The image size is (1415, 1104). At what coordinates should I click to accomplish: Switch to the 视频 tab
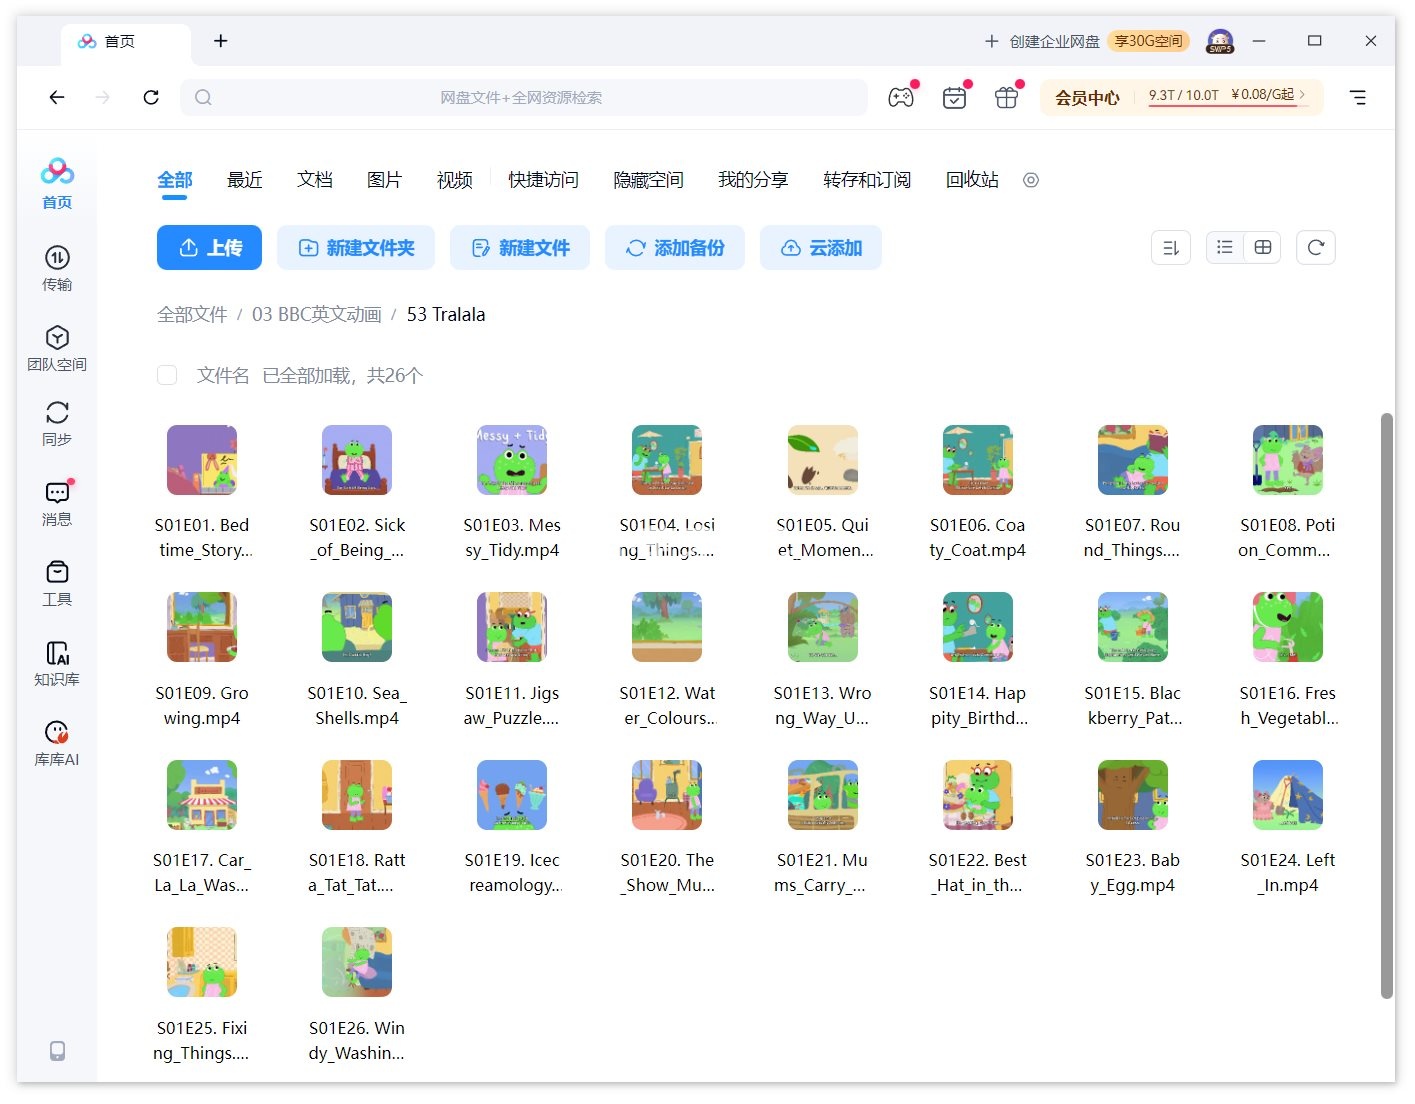pyautogui.click(x=455, y=180)
